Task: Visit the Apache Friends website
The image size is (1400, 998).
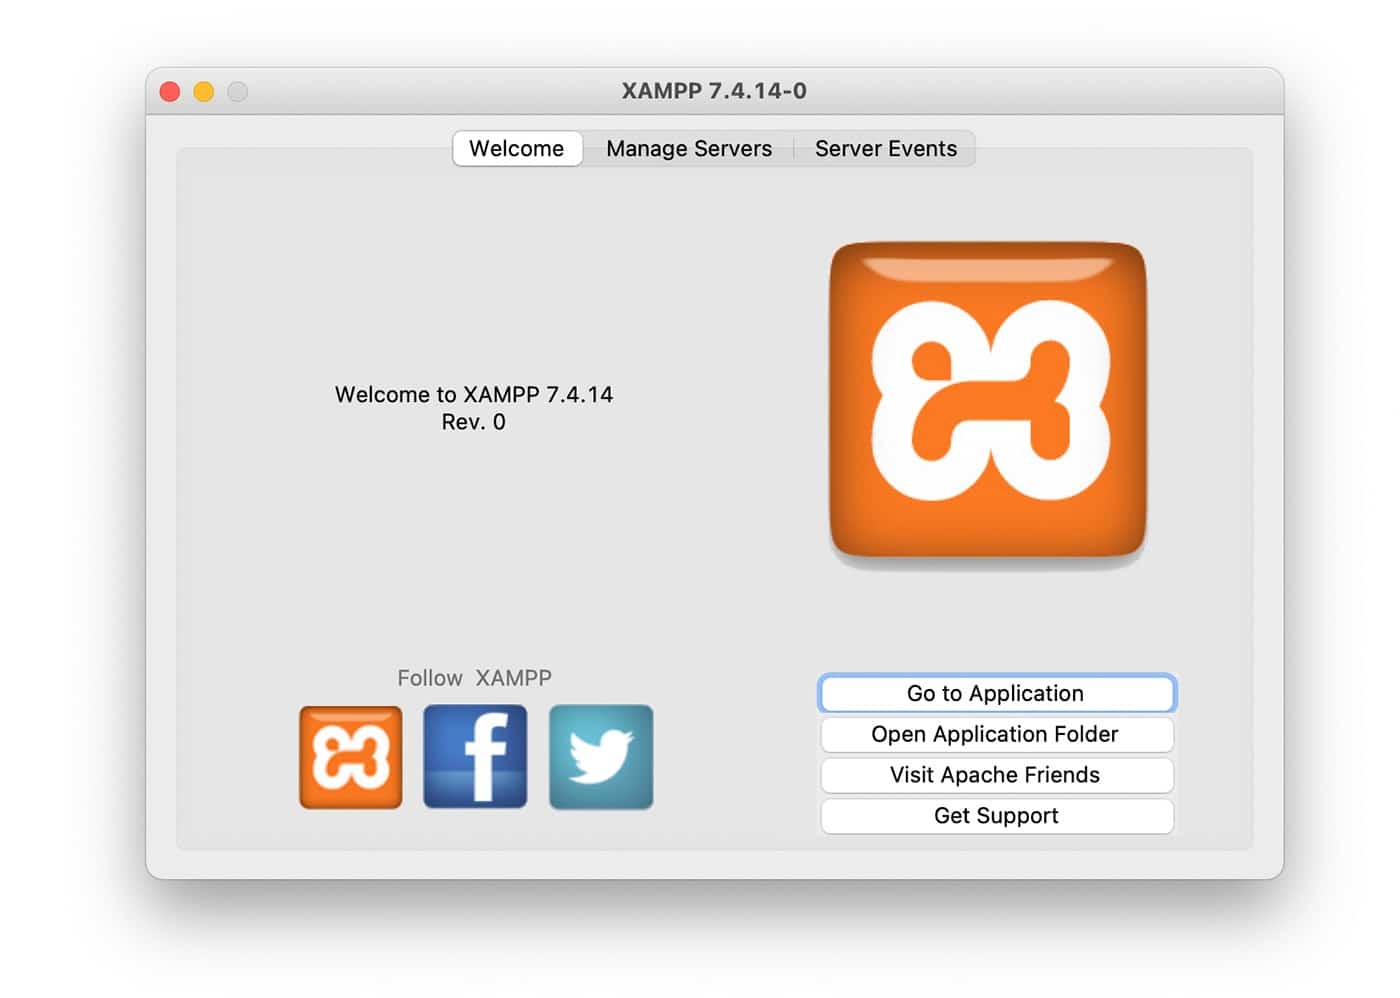Action: (995, 775)
